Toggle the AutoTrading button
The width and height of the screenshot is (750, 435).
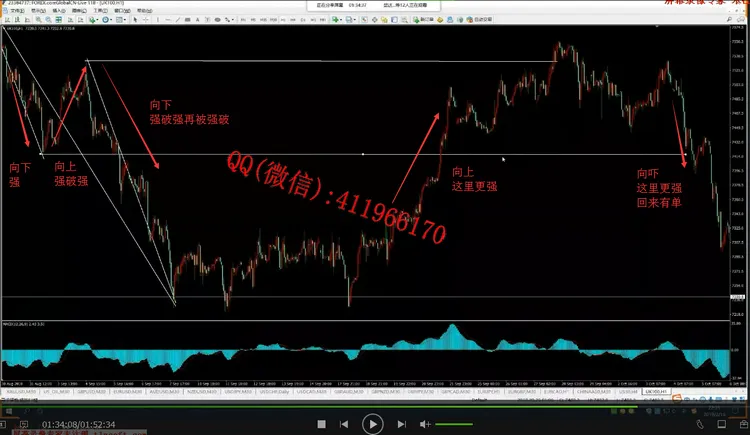(480, 20)
